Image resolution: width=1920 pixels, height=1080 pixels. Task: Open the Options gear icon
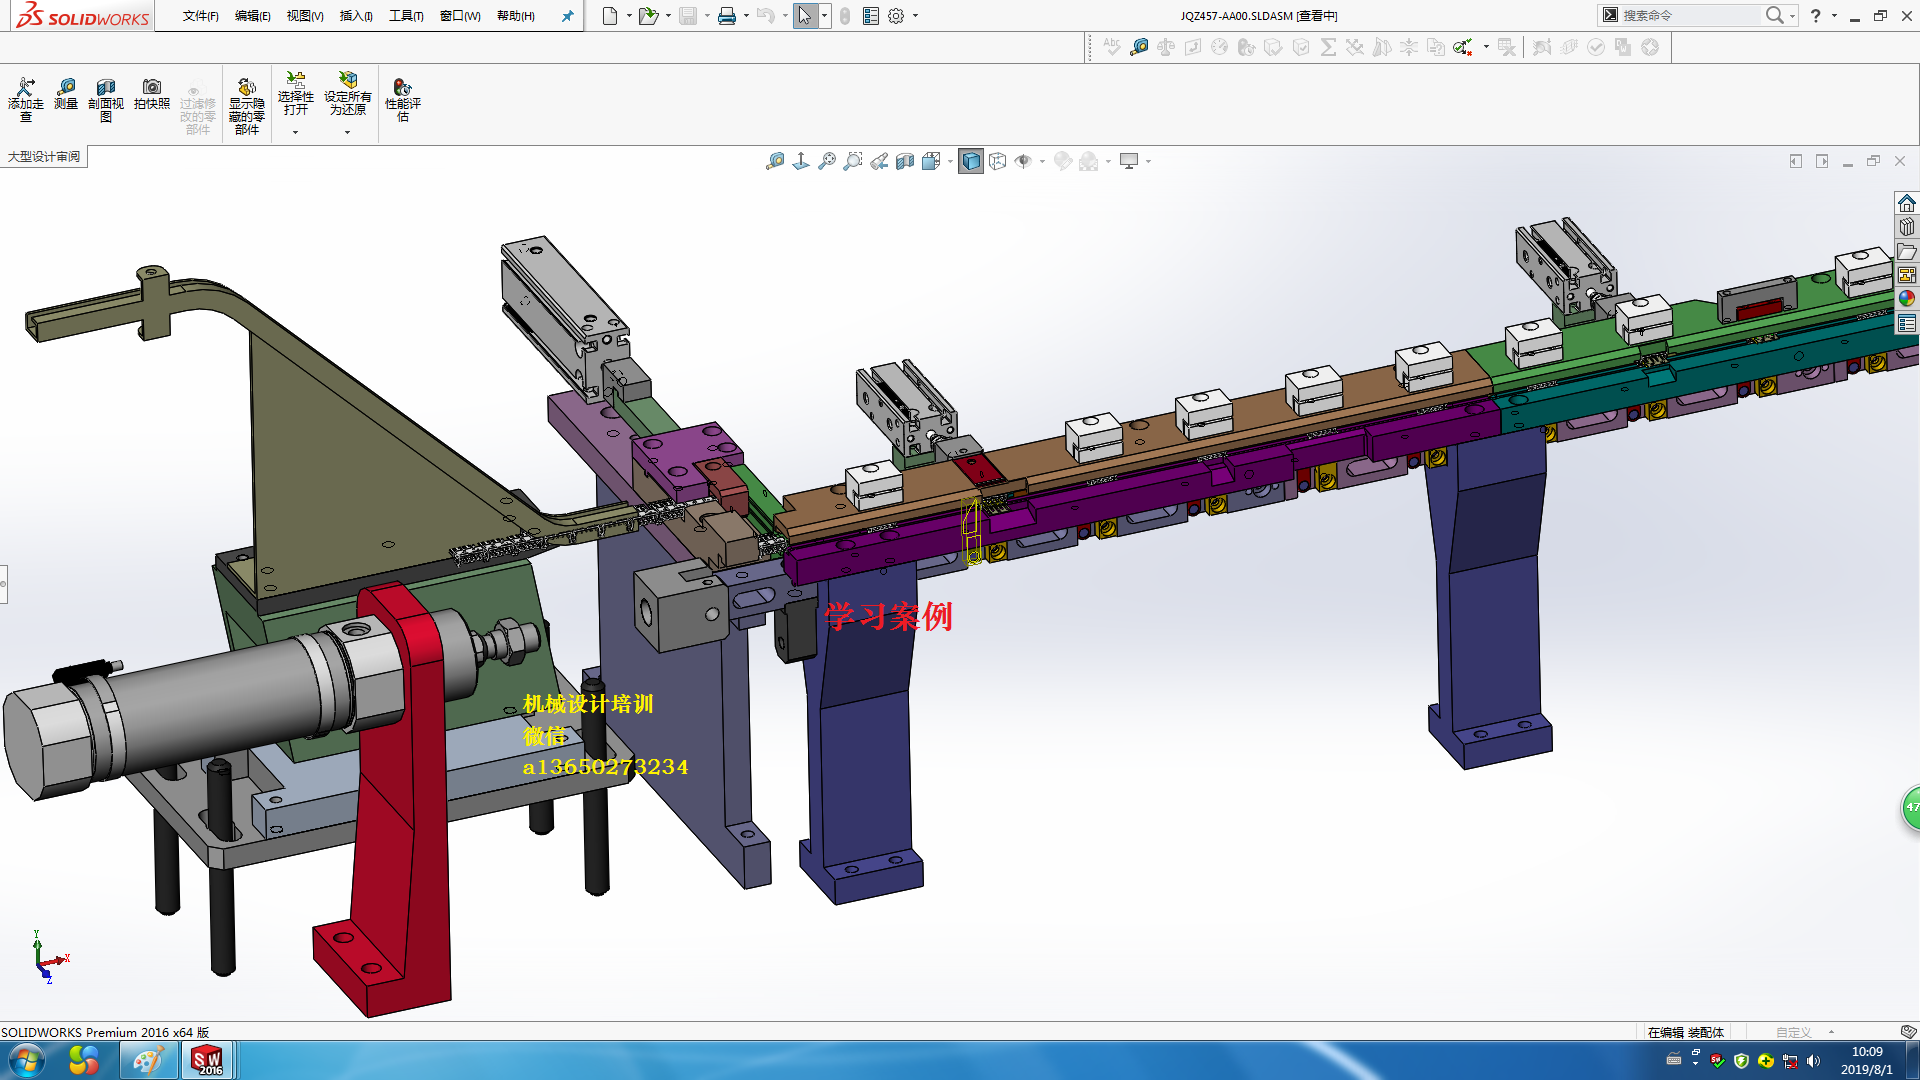click(896, 16)
